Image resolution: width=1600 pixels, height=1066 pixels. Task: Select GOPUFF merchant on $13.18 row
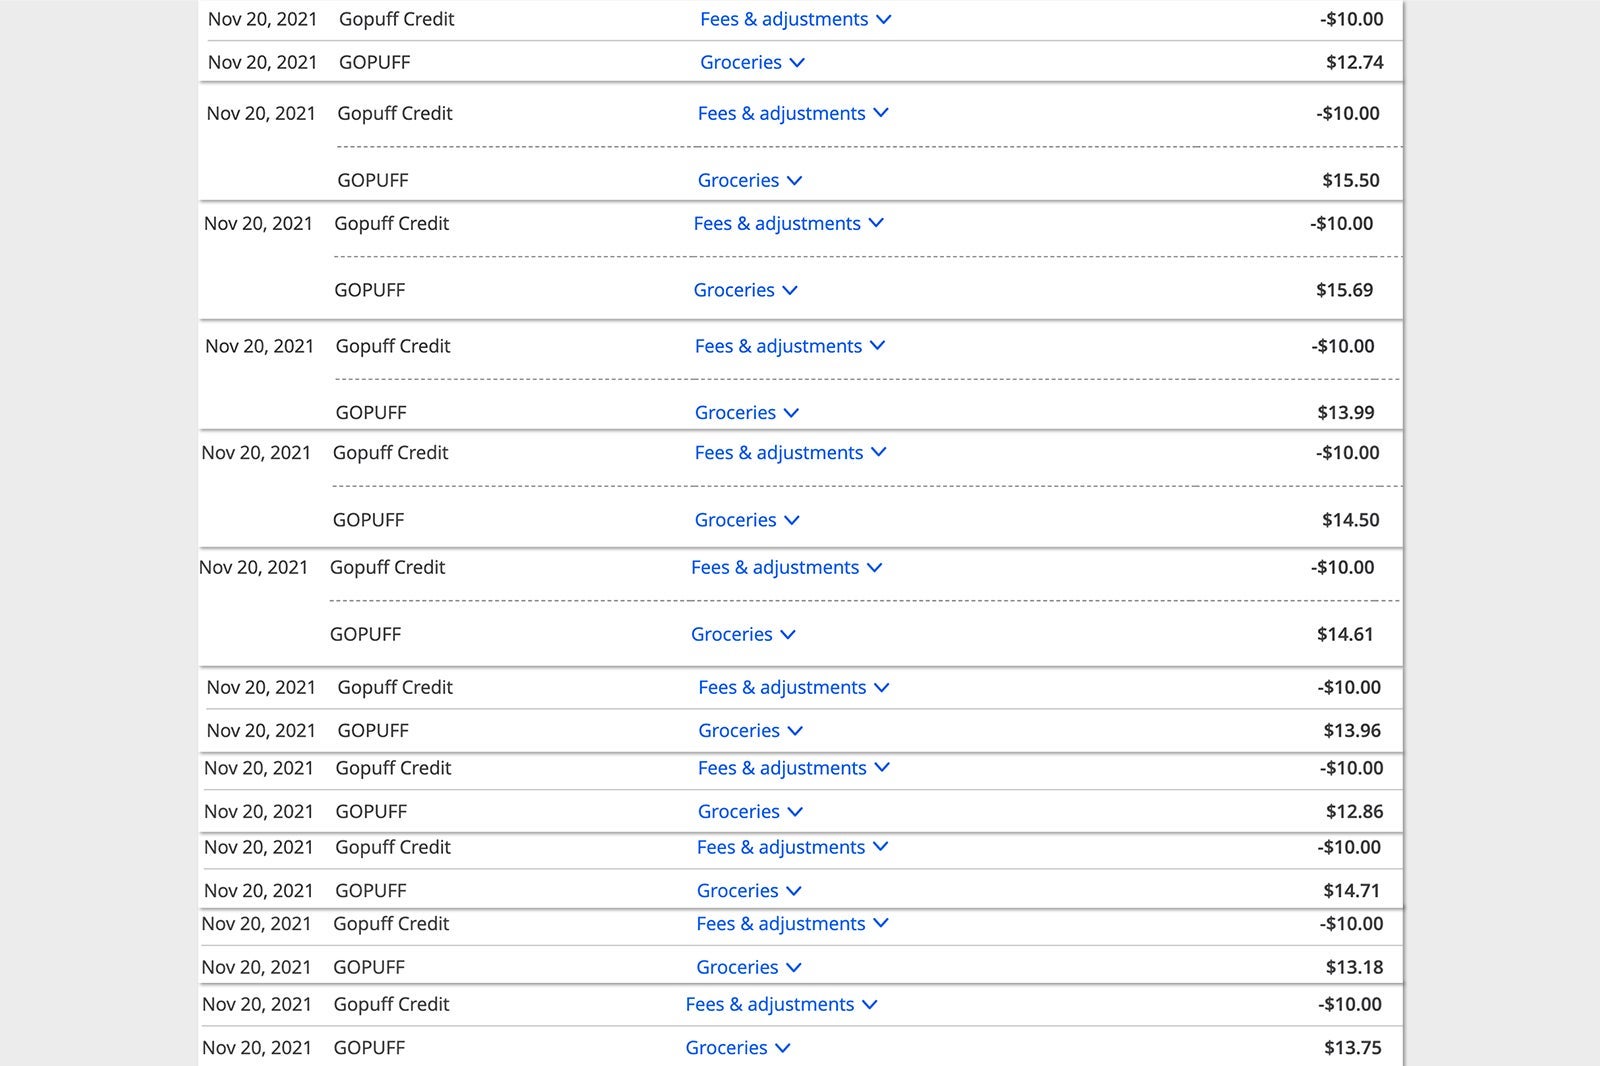[x=369, y=967]
